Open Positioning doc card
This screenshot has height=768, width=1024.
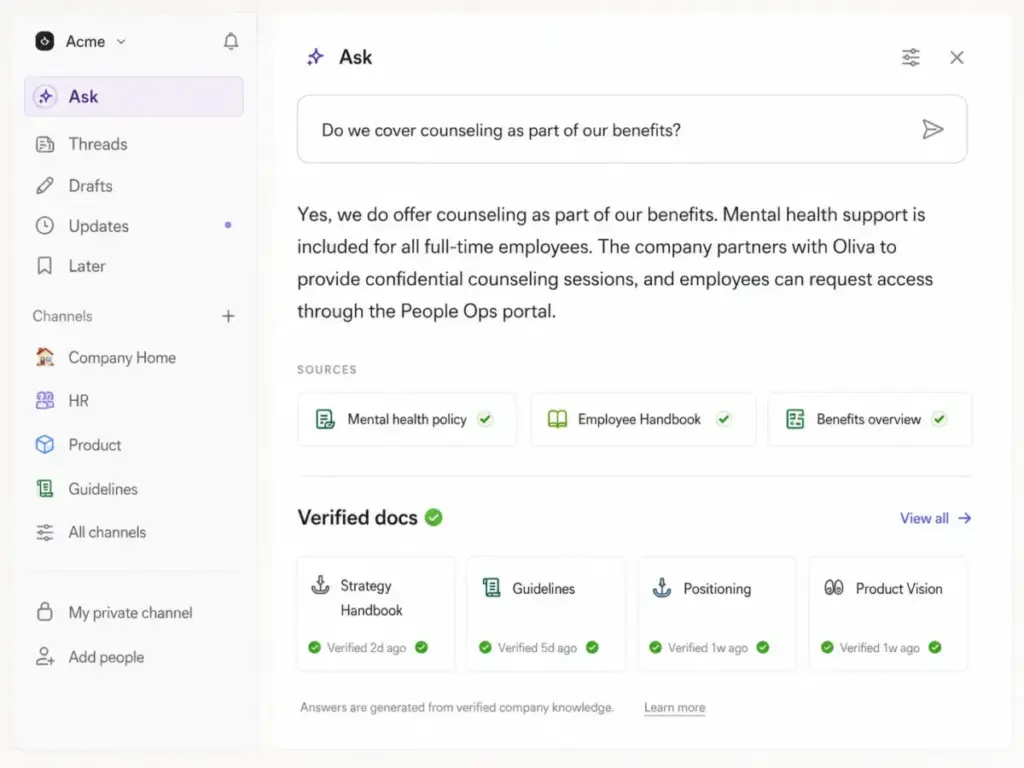tap(717, 614)
